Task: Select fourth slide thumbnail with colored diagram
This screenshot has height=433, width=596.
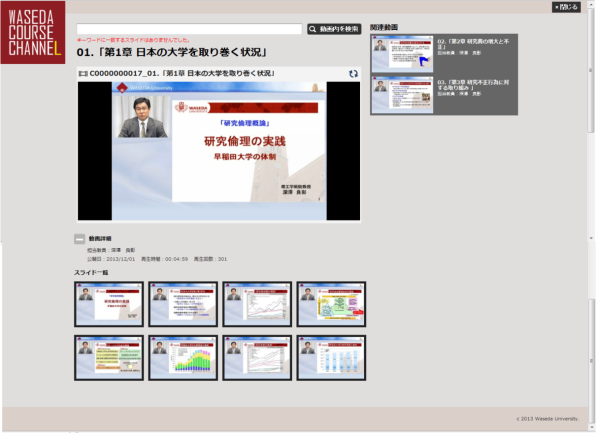Action: (x=331, y=304)
